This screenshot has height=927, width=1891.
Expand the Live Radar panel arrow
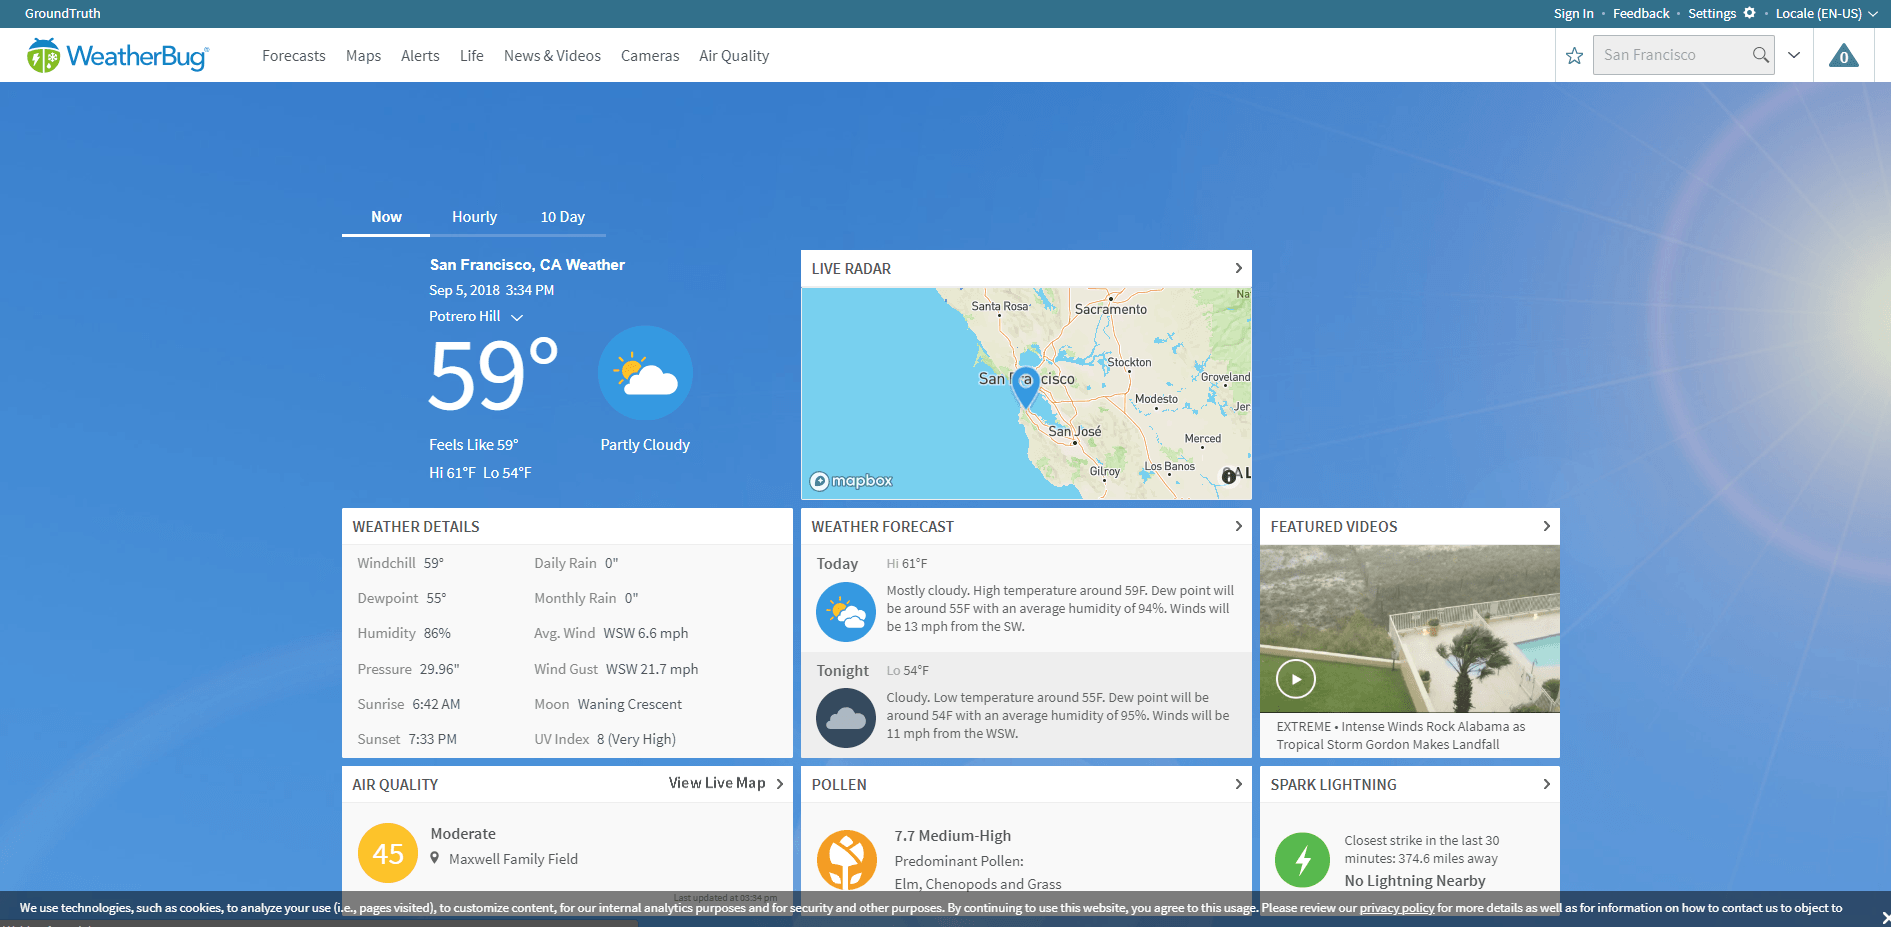pyautogui.click(x=1238, y=268)
